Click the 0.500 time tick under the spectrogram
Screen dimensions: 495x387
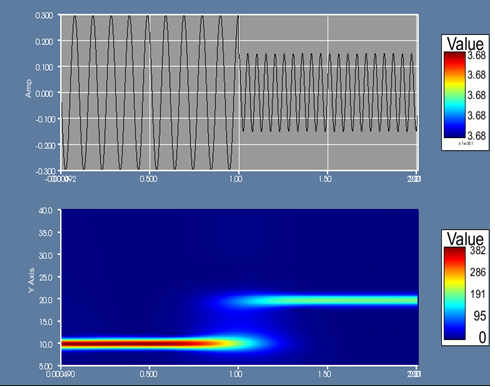[148, 374]
